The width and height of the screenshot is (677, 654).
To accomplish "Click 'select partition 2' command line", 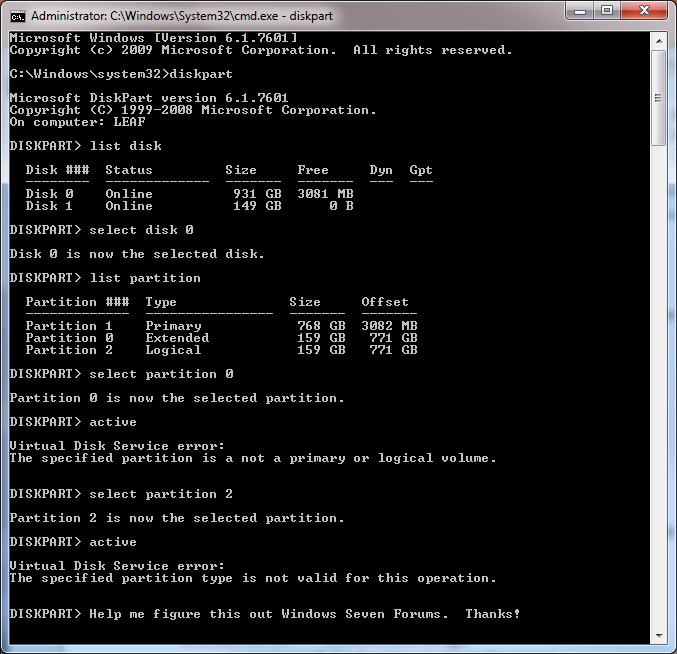I will pos(121,494).
